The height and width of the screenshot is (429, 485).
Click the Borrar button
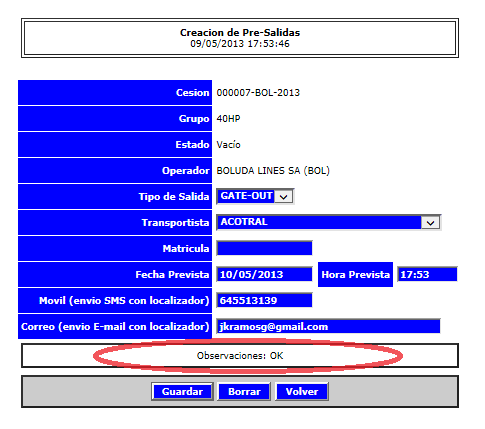point(244,392)
